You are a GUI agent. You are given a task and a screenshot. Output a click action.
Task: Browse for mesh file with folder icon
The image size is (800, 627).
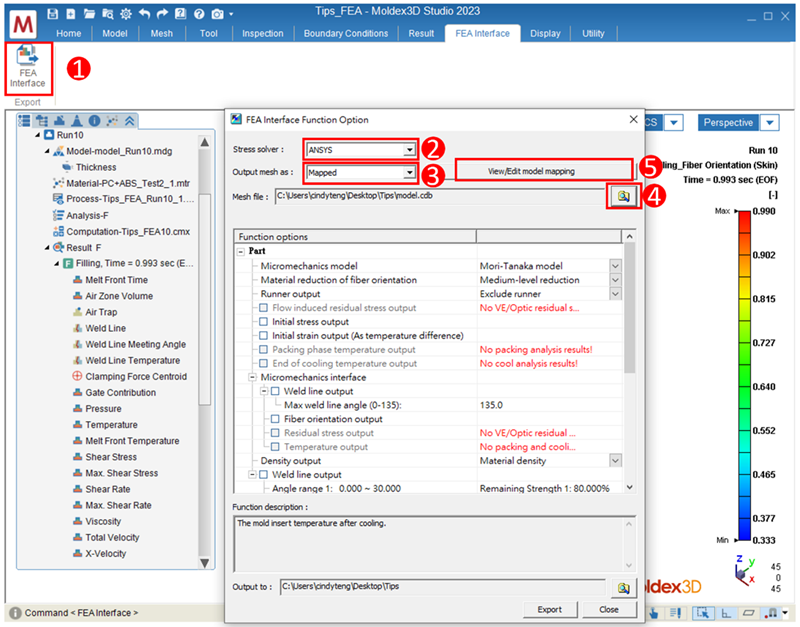point(622,196)
